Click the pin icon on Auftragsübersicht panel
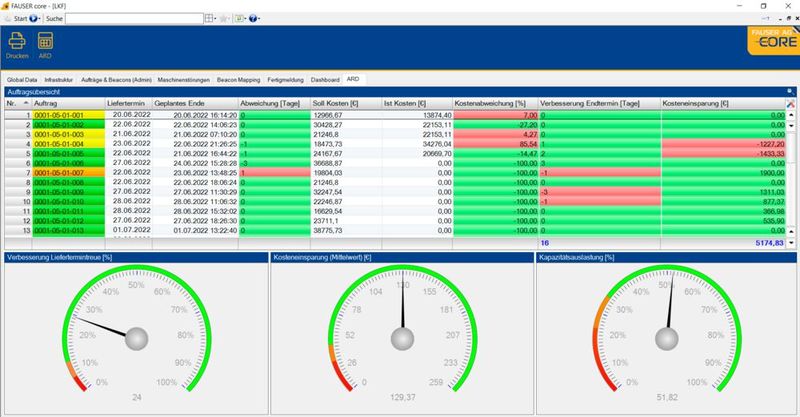 click(x=791, y=90)
